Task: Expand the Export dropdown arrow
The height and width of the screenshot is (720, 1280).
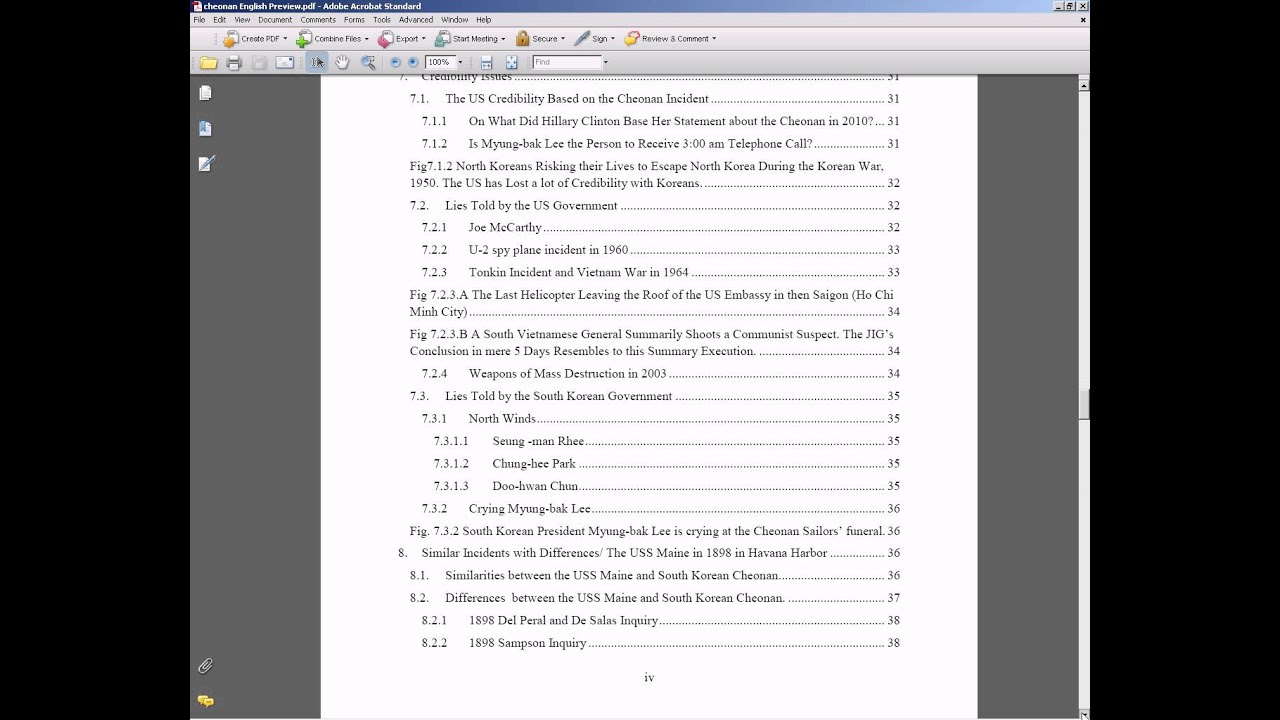Action: [x=423, y=39]
